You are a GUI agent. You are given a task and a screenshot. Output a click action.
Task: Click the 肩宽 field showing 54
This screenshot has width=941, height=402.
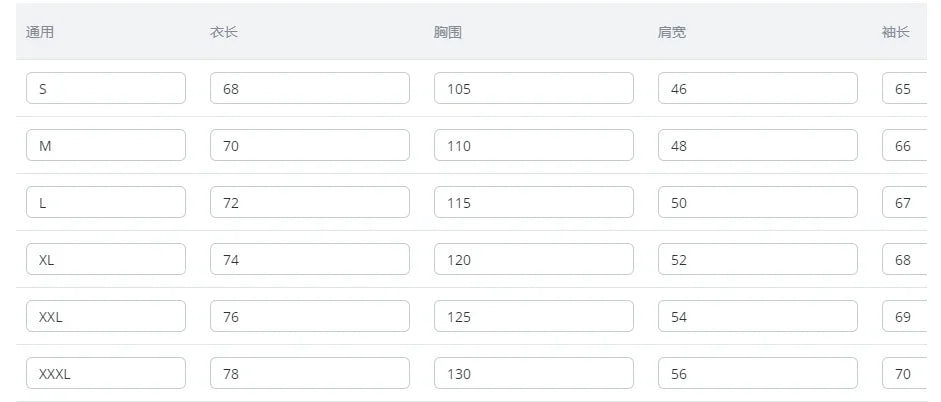(757, 316)
